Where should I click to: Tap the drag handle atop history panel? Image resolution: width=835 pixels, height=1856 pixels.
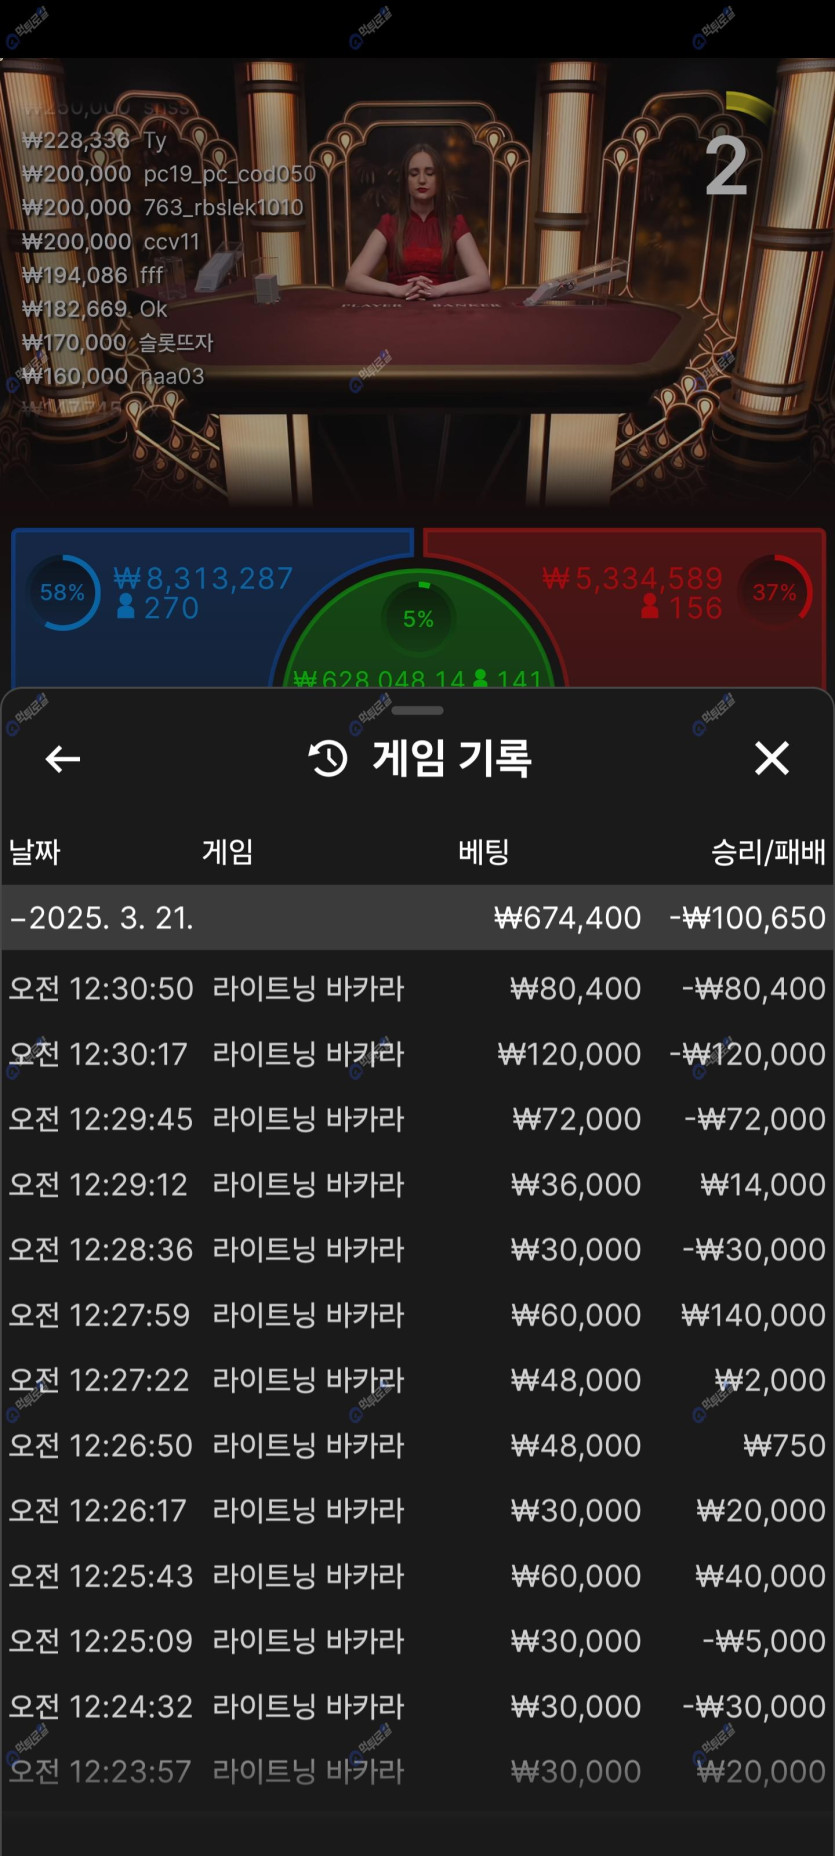coord(417,711)
